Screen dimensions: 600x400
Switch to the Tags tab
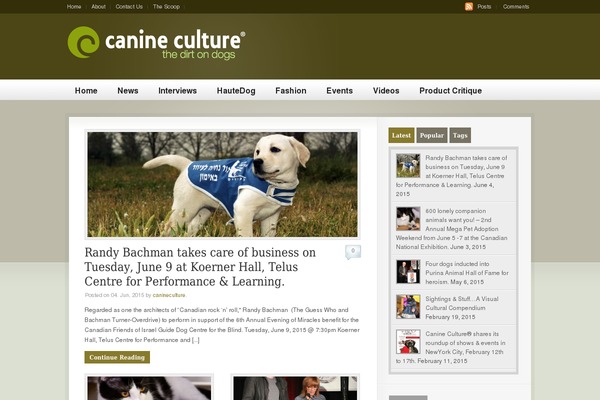[x=460, y=135]
